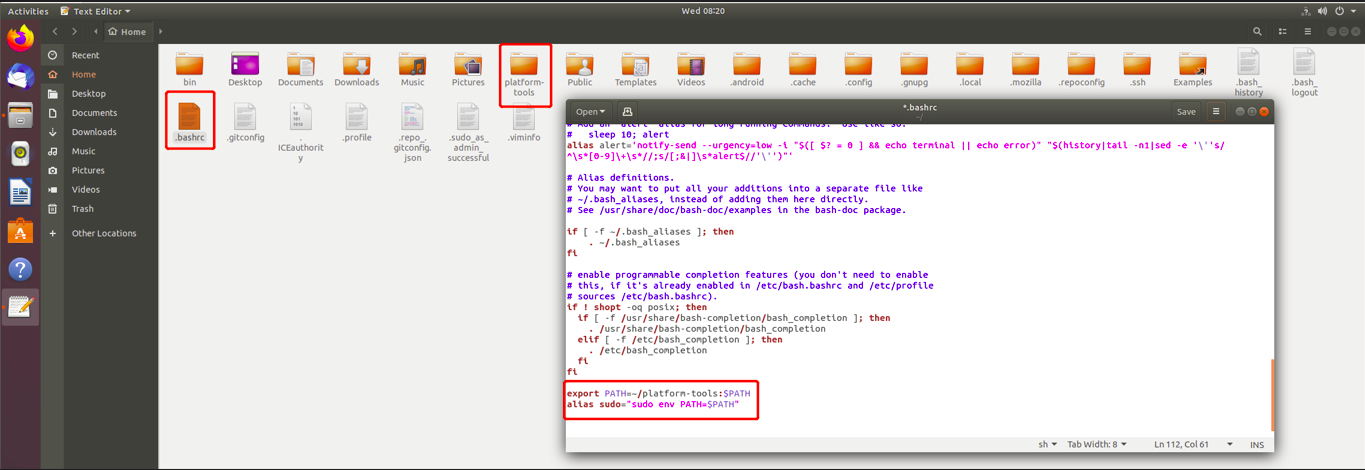Image resolution: width=1365 pixels, height=470 pixels.
Task: Go forward in Files navigation
Action: 75,31
